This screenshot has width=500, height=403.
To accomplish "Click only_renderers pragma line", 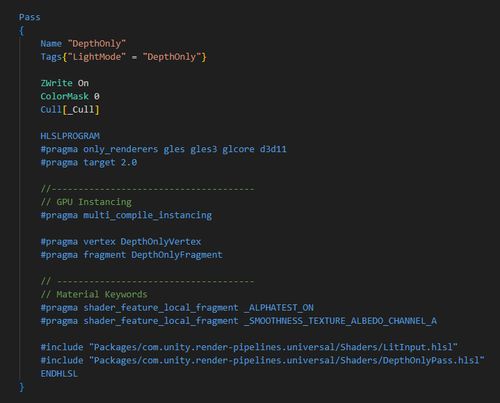I will click(x=163, y=149).
